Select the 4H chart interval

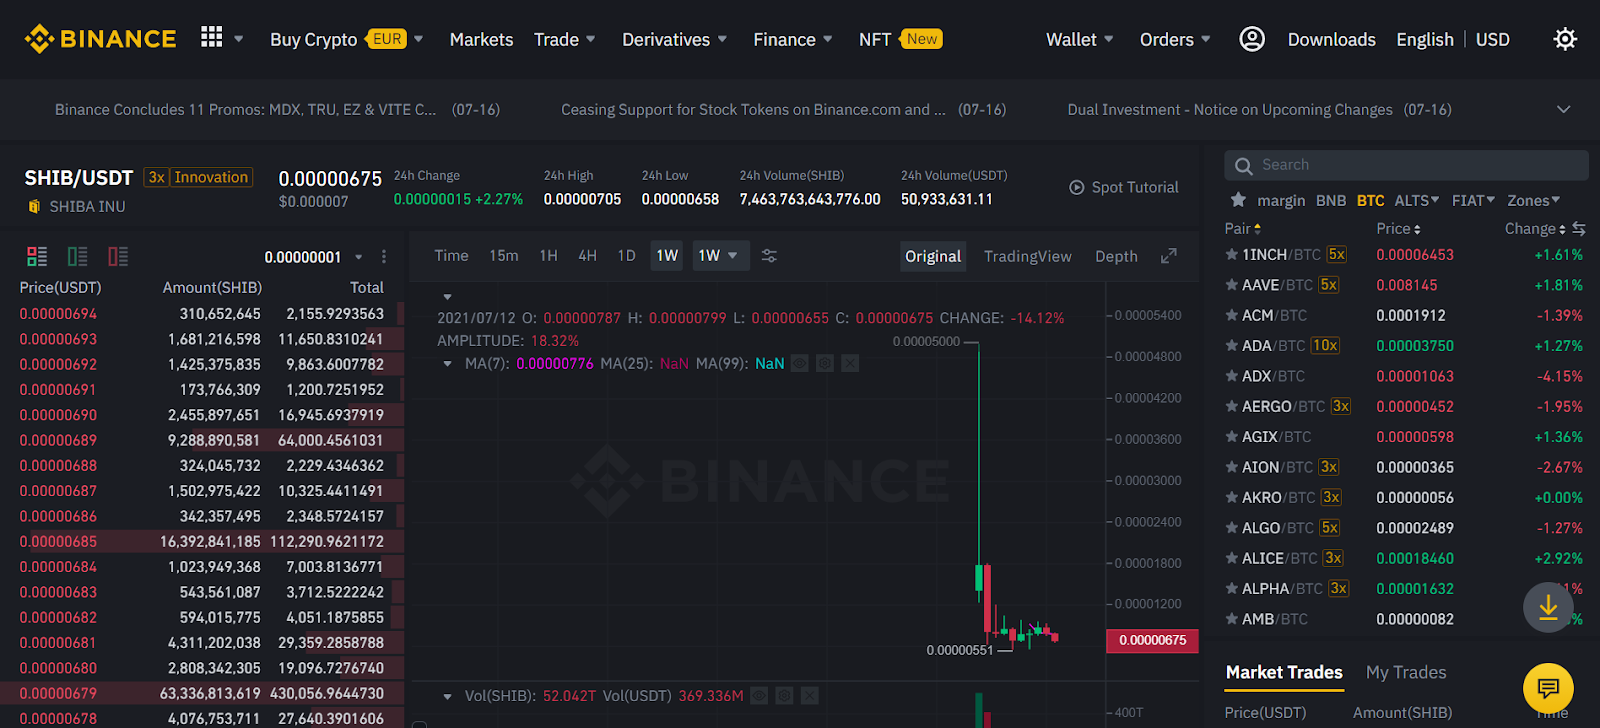[588, 256]
